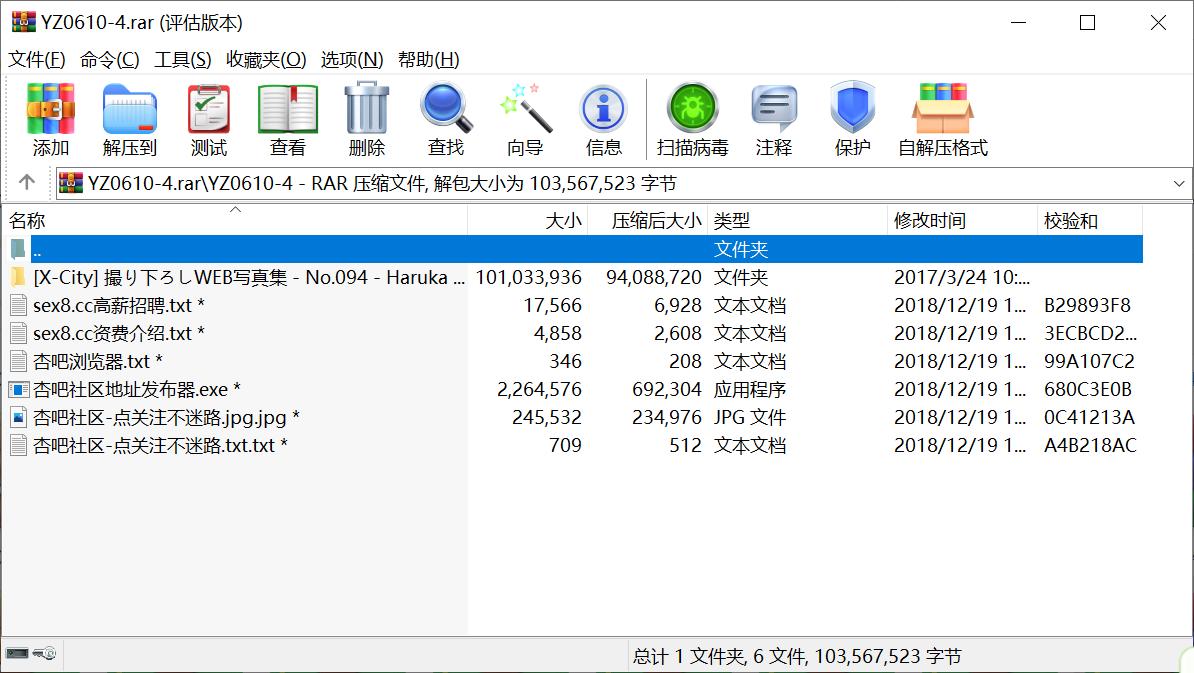Choose 自解压格式 (SFX) toolbar icon
Screen dimensions: 1194x673
pos(942,120)
